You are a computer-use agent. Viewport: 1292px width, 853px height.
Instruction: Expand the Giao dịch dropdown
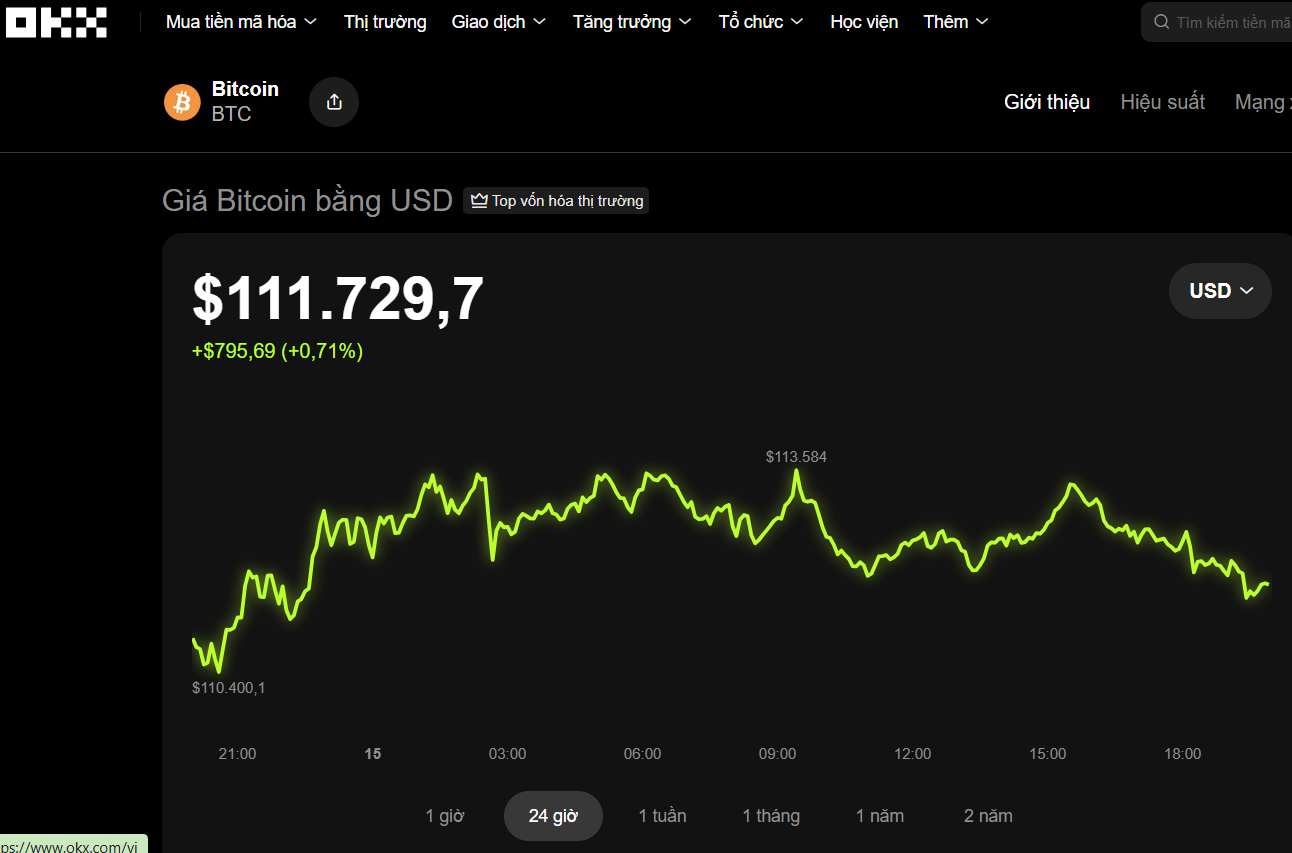coord(499,22)
